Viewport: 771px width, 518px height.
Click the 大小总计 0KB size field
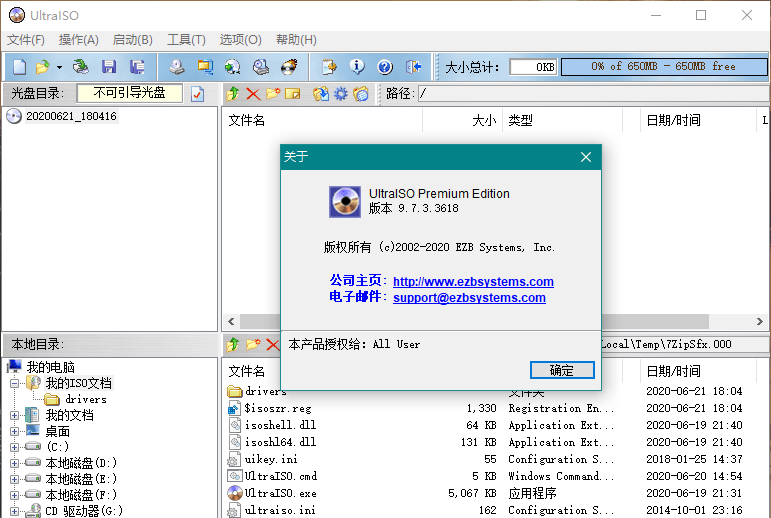pos(534,67)
